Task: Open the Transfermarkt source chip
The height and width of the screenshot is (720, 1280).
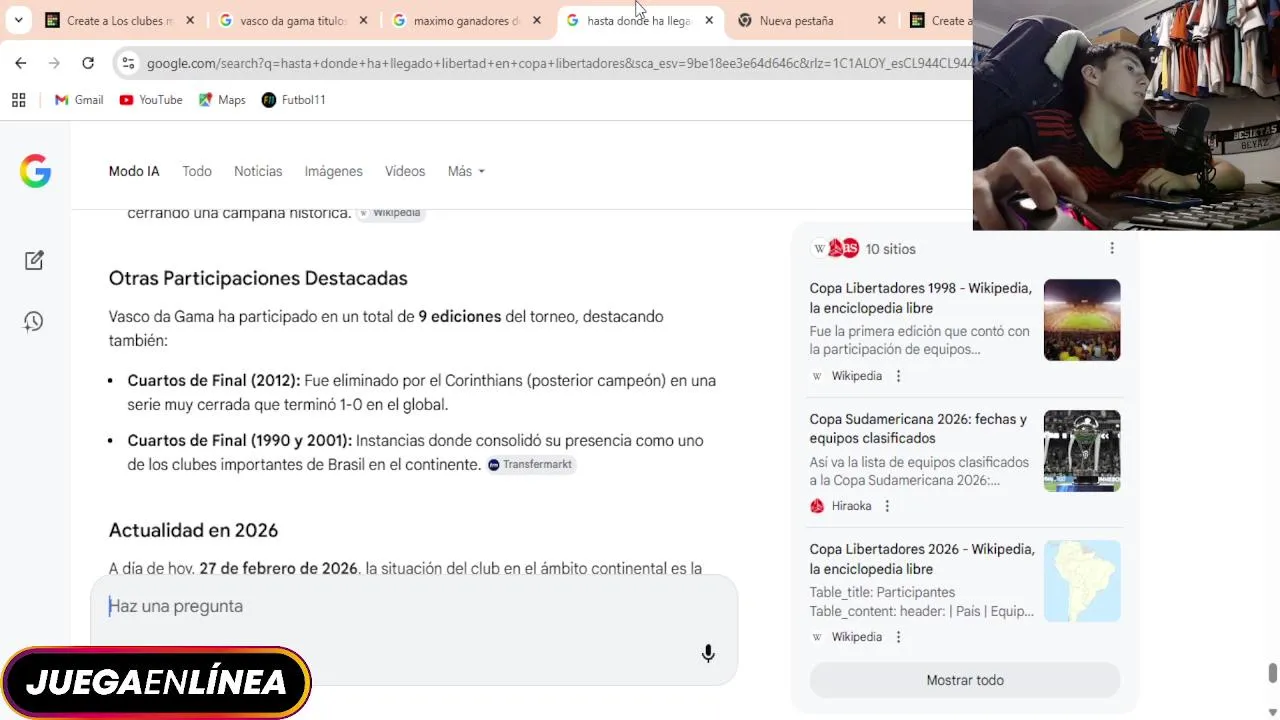Action: point(530,464)
